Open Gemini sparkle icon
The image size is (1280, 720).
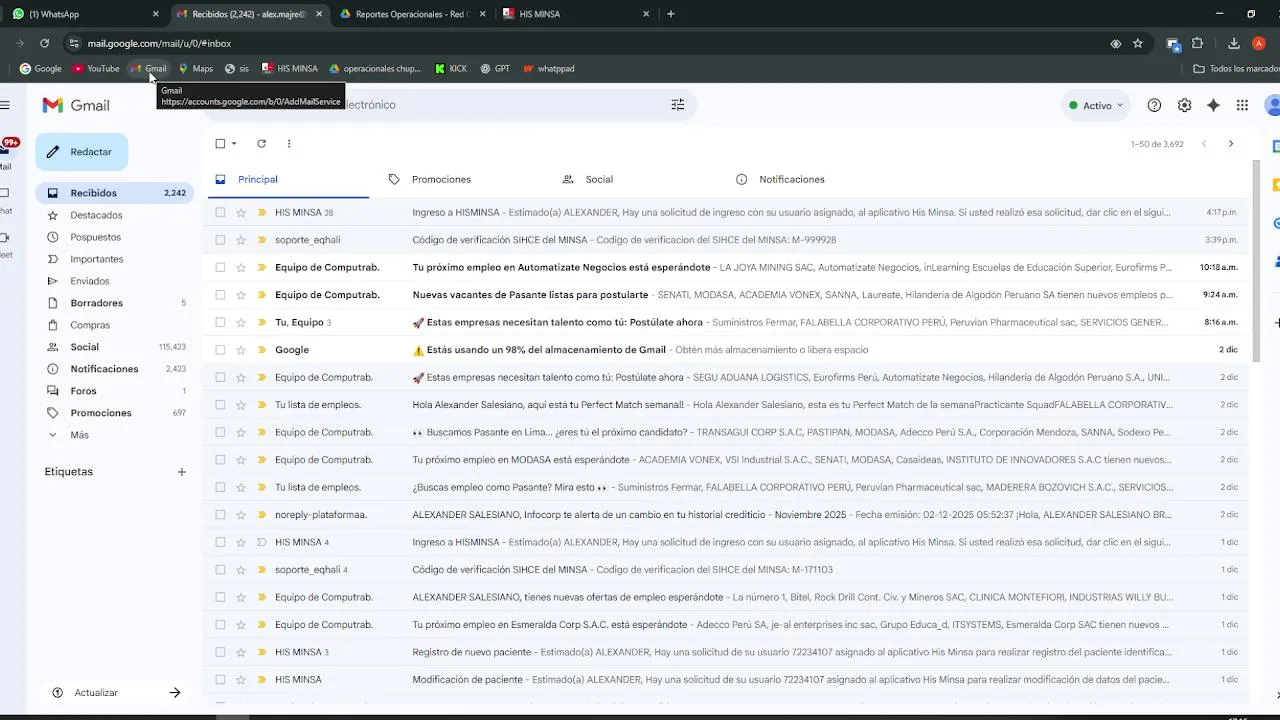coord(1213,105)
